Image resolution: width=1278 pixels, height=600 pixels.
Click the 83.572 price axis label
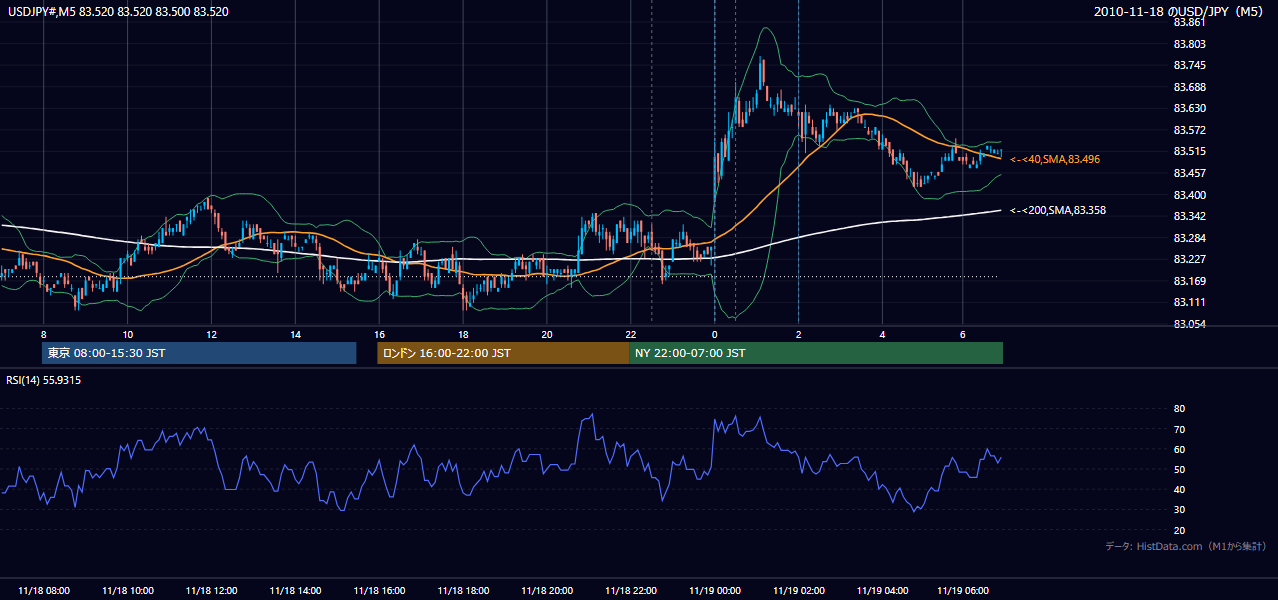[x=1190, y=130]
